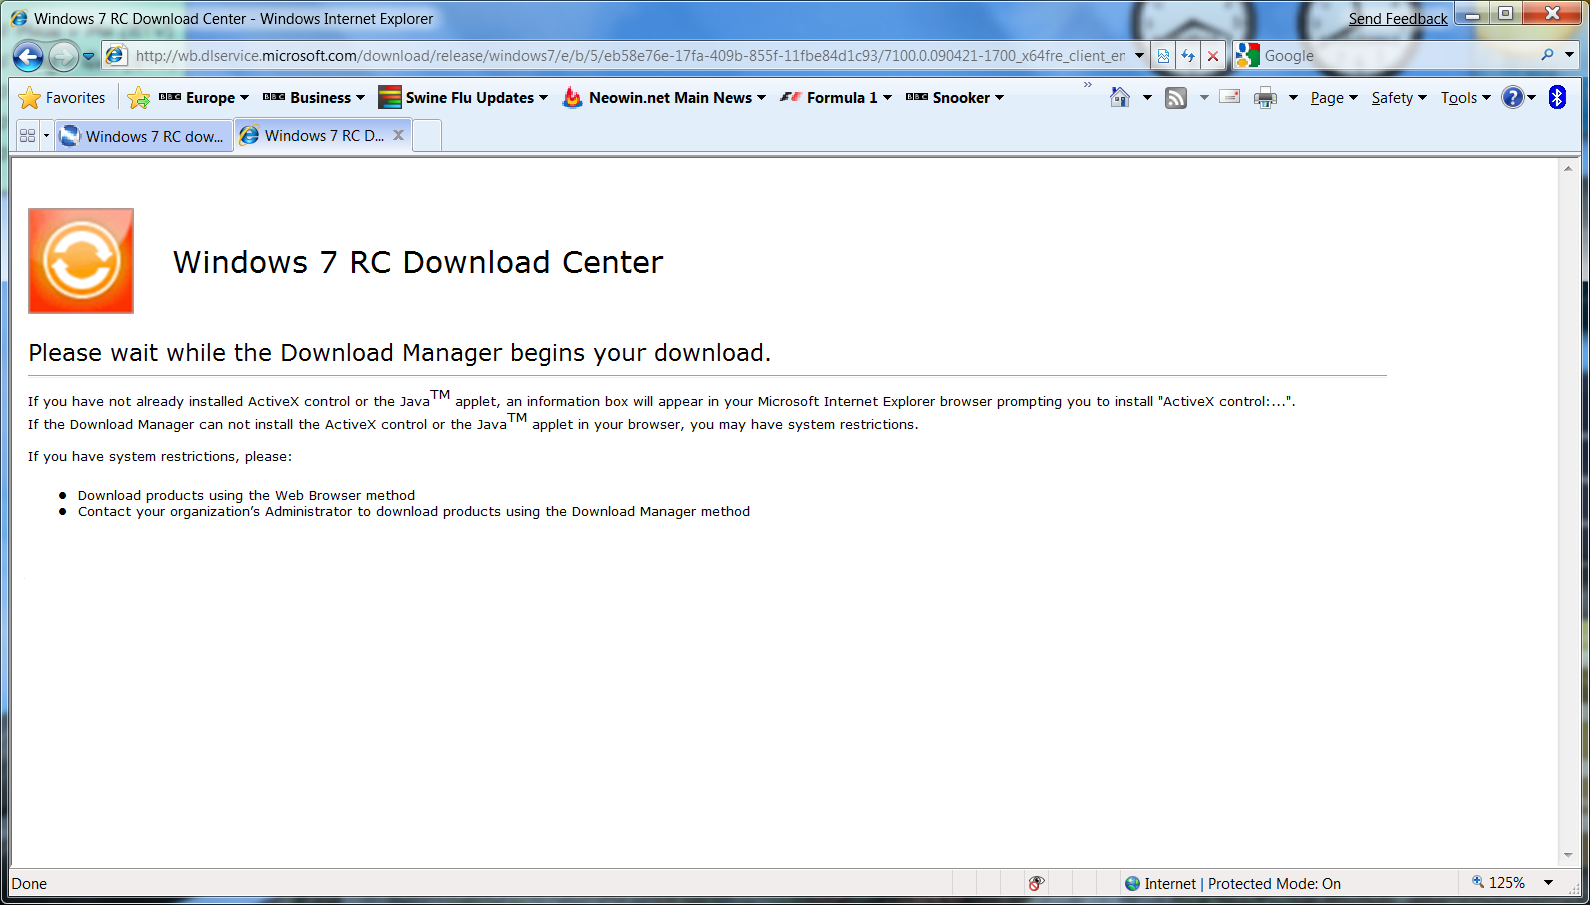Switch to the "Windows 7 RC dow..." tab
The width and height of the screenshot is (1590, 905).
click(x=143, y=136)
